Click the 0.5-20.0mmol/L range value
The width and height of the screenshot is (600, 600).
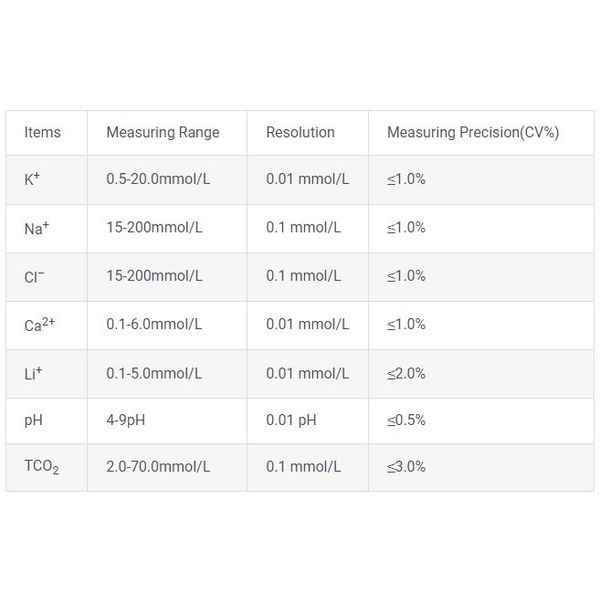158,179
